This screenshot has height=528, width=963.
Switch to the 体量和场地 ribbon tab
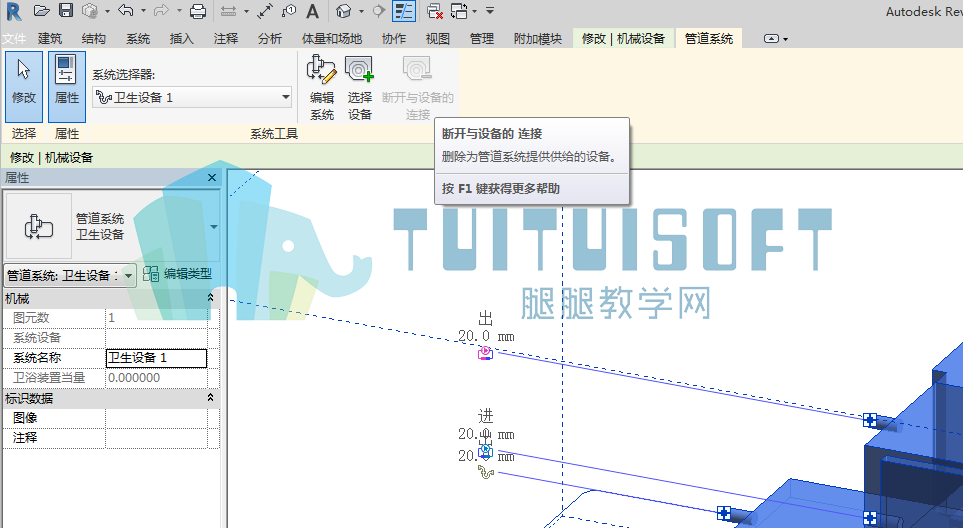pyautogui.click(x=332, y=39)
